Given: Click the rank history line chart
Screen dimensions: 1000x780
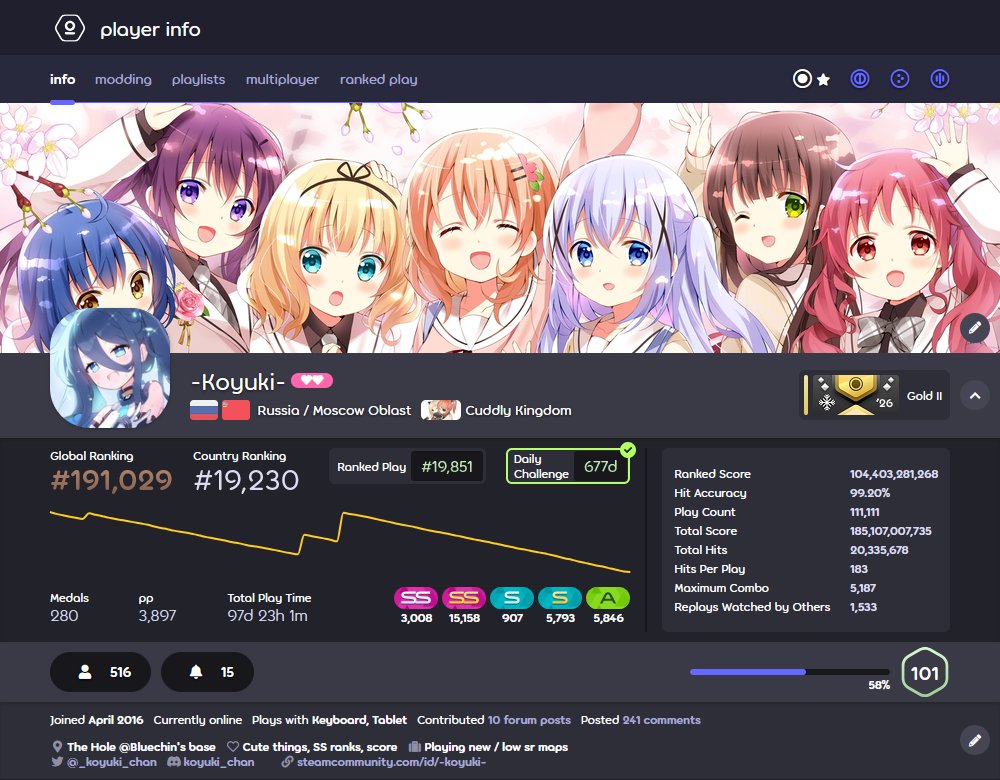Looking at the screenshot, I should [x=340, y=541].
